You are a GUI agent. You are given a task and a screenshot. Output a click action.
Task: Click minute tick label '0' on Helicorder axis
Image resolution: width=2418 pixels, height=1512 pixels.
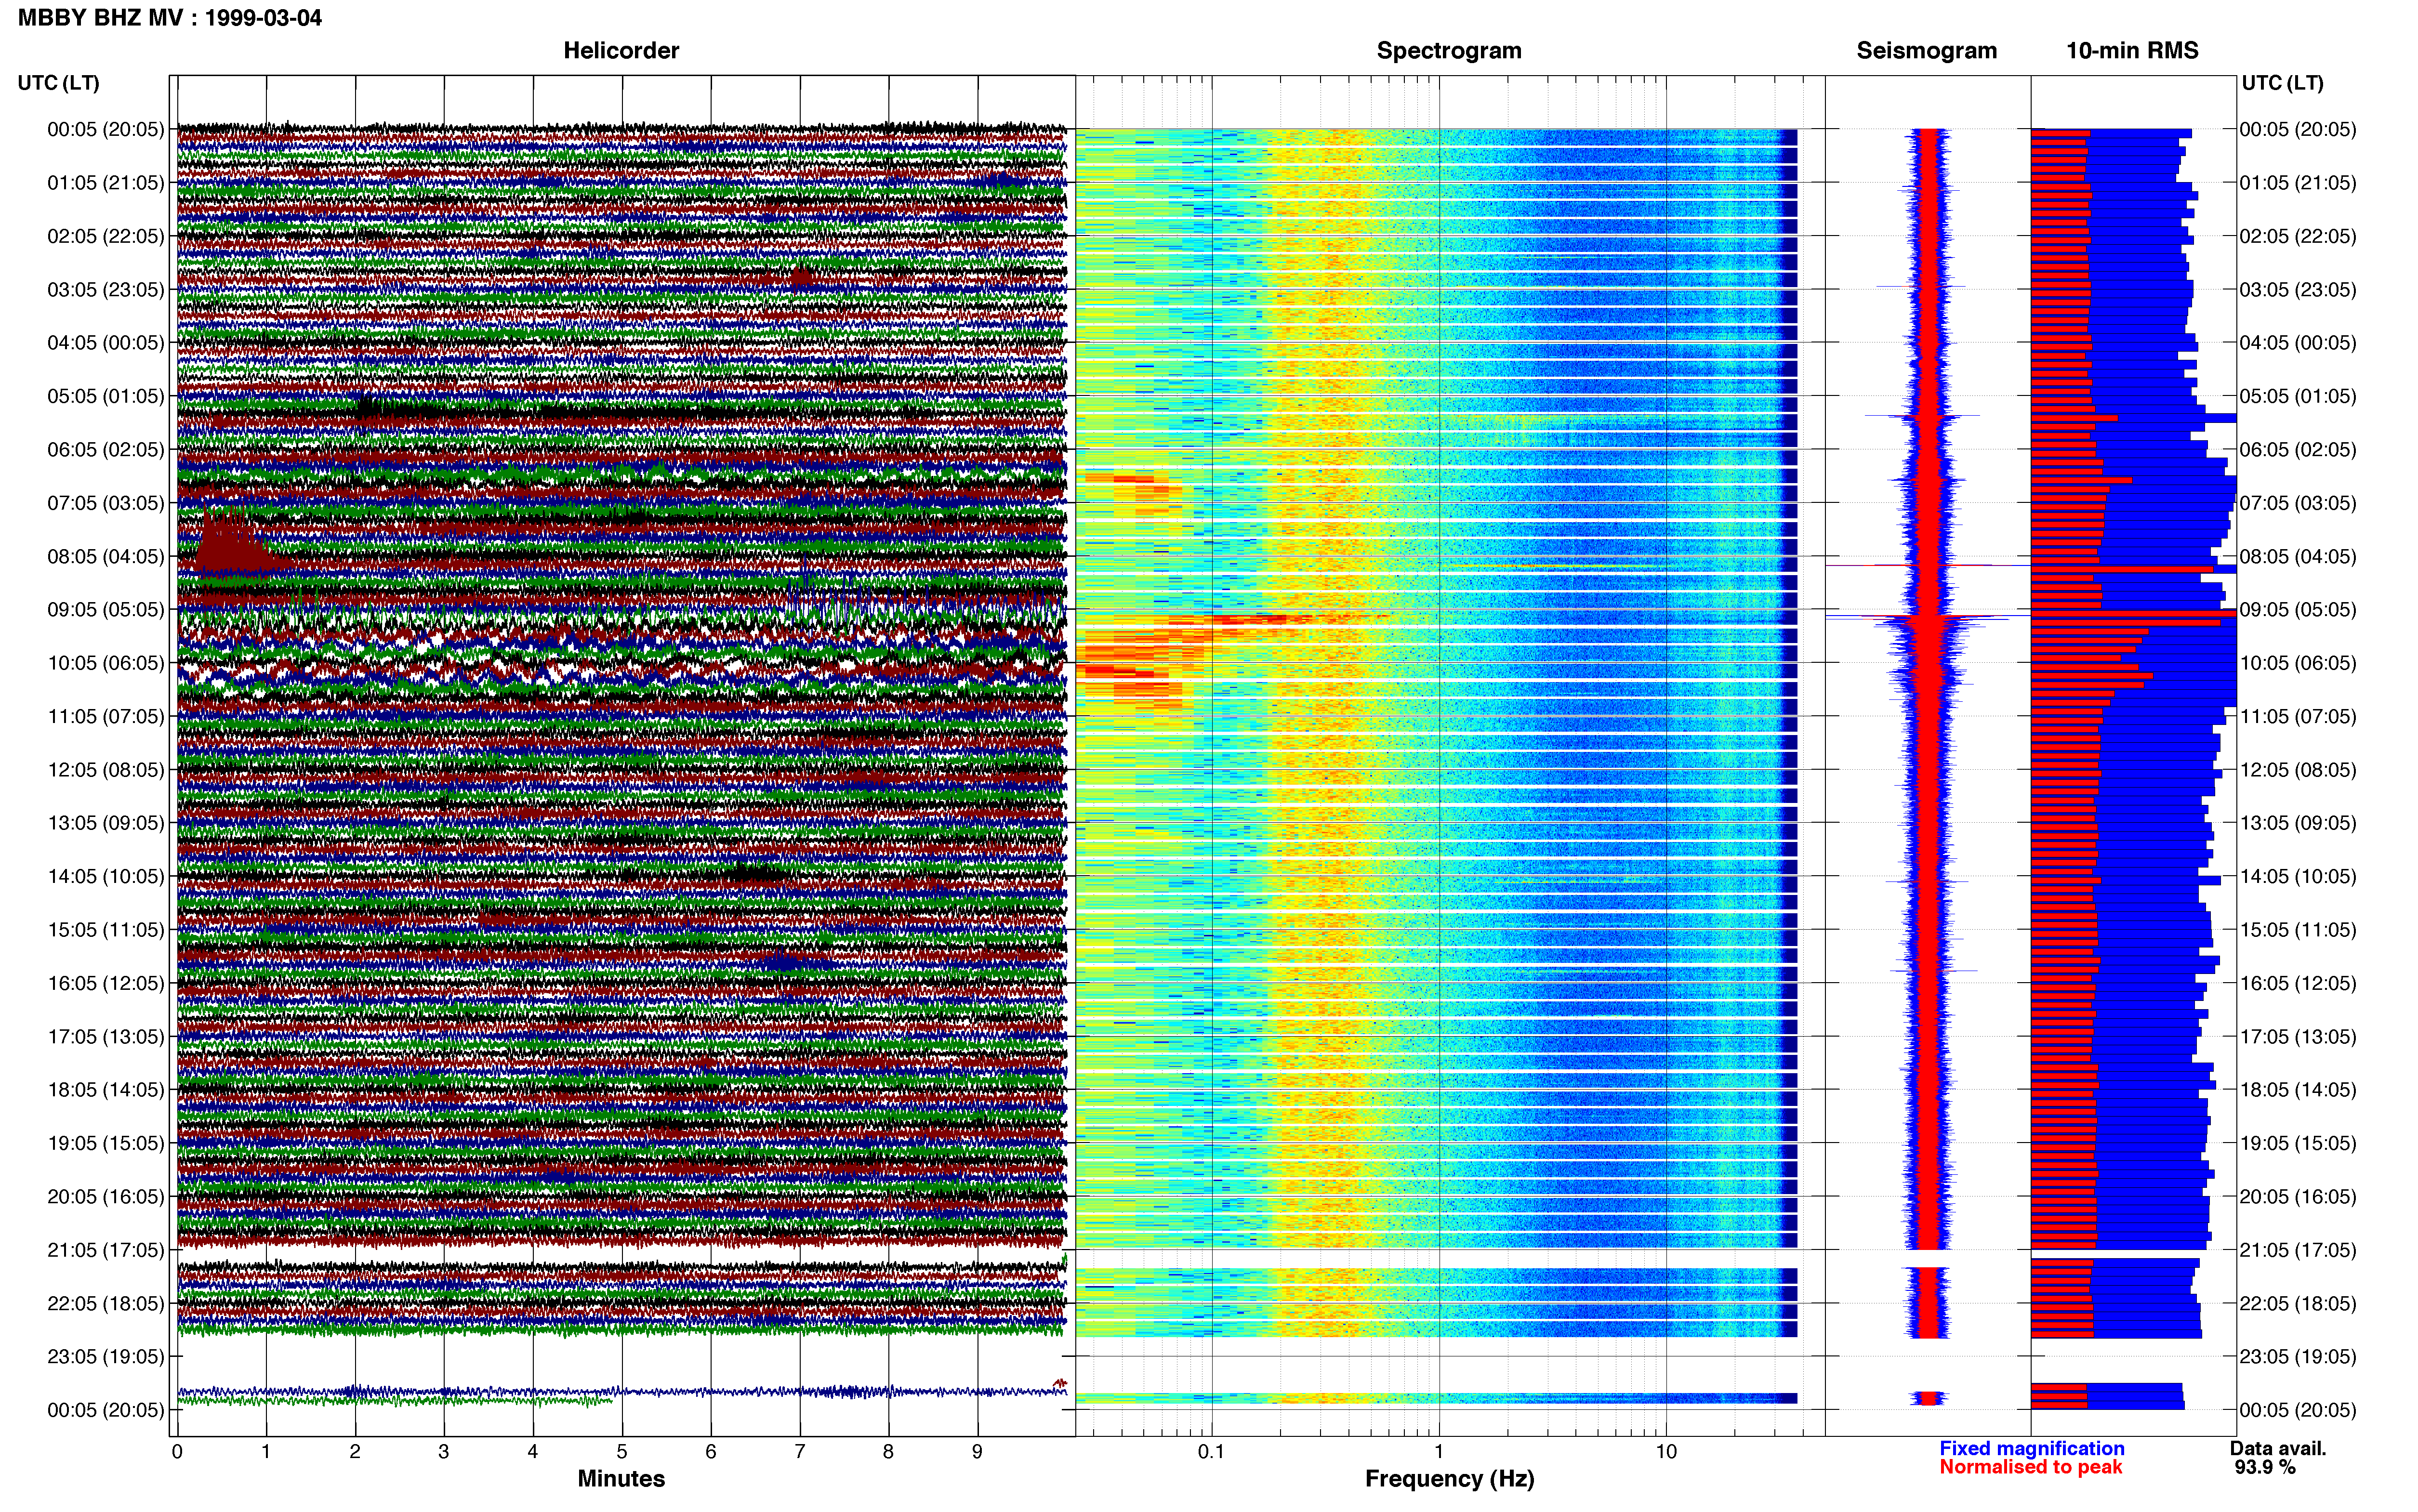tap(177, 1452)
